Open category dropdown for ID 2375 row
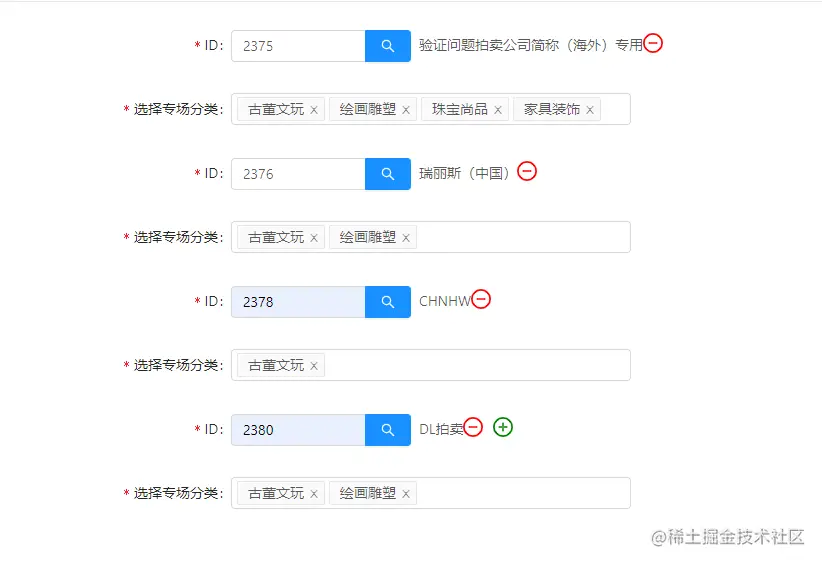Screen dimensions: 822x564 (614, 109)
